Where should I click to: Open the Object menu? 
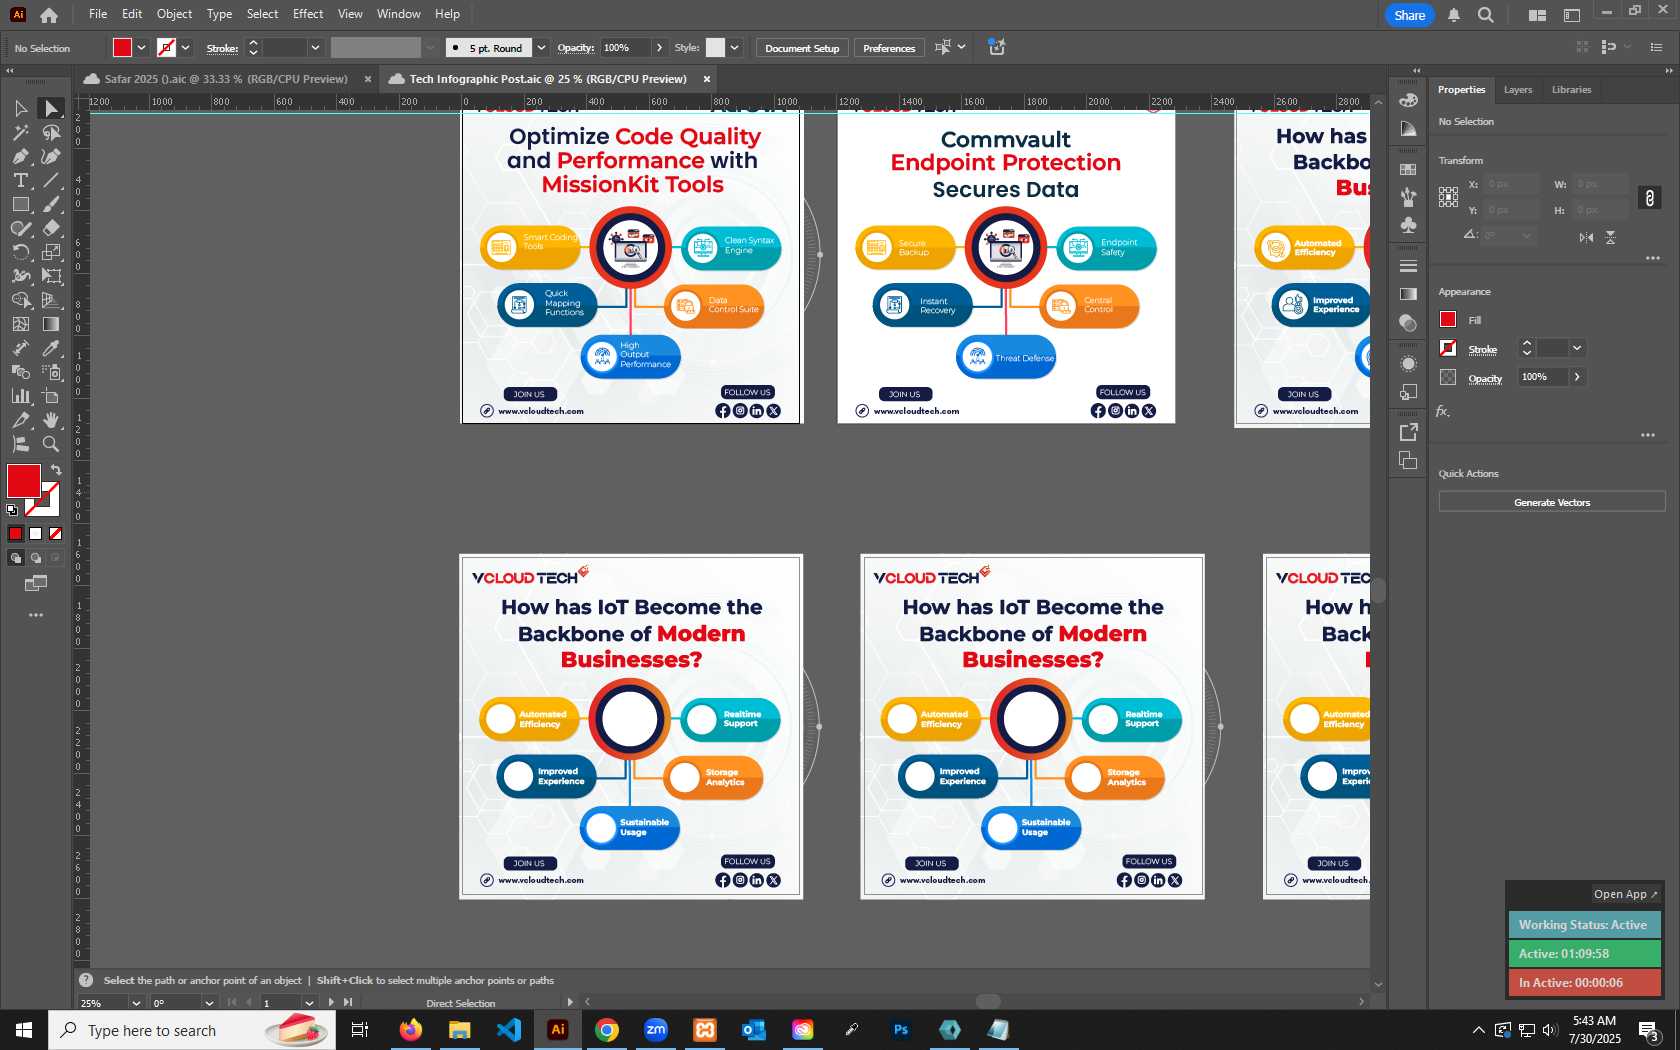tap(174, 14)
